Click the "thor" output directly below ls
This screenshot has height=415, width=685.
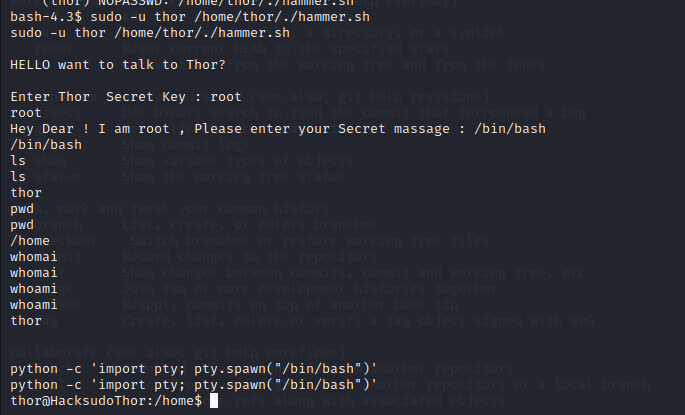click(x=26, y=193)
